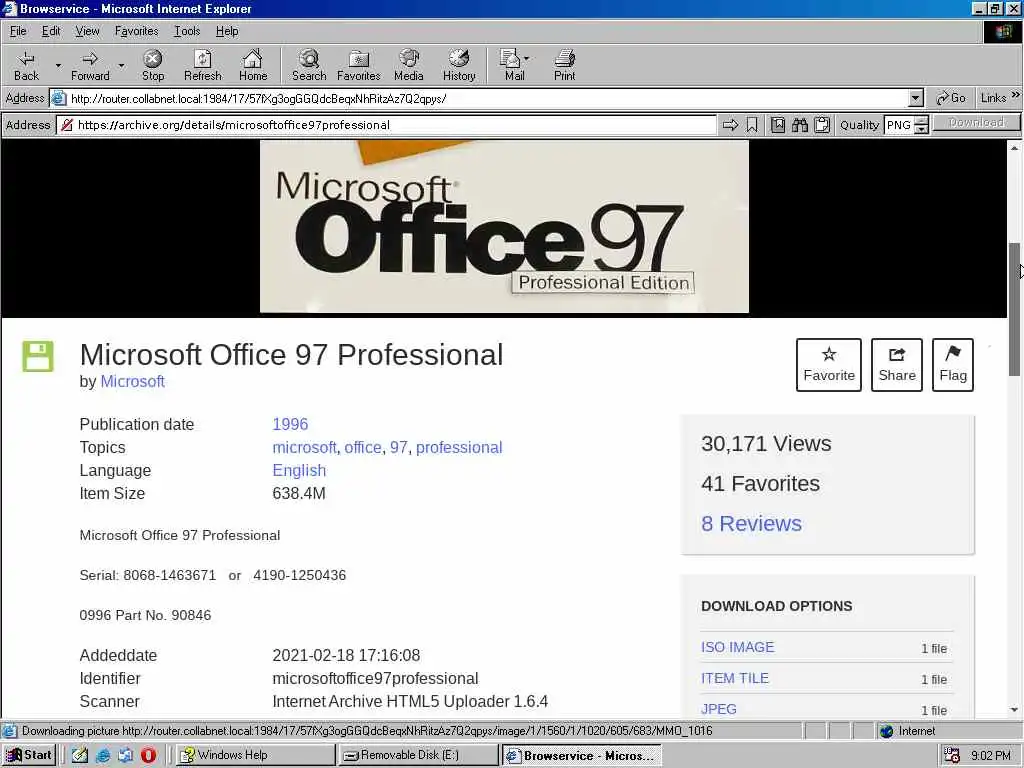Expand the IE address bar dropdown

point(916,99)
